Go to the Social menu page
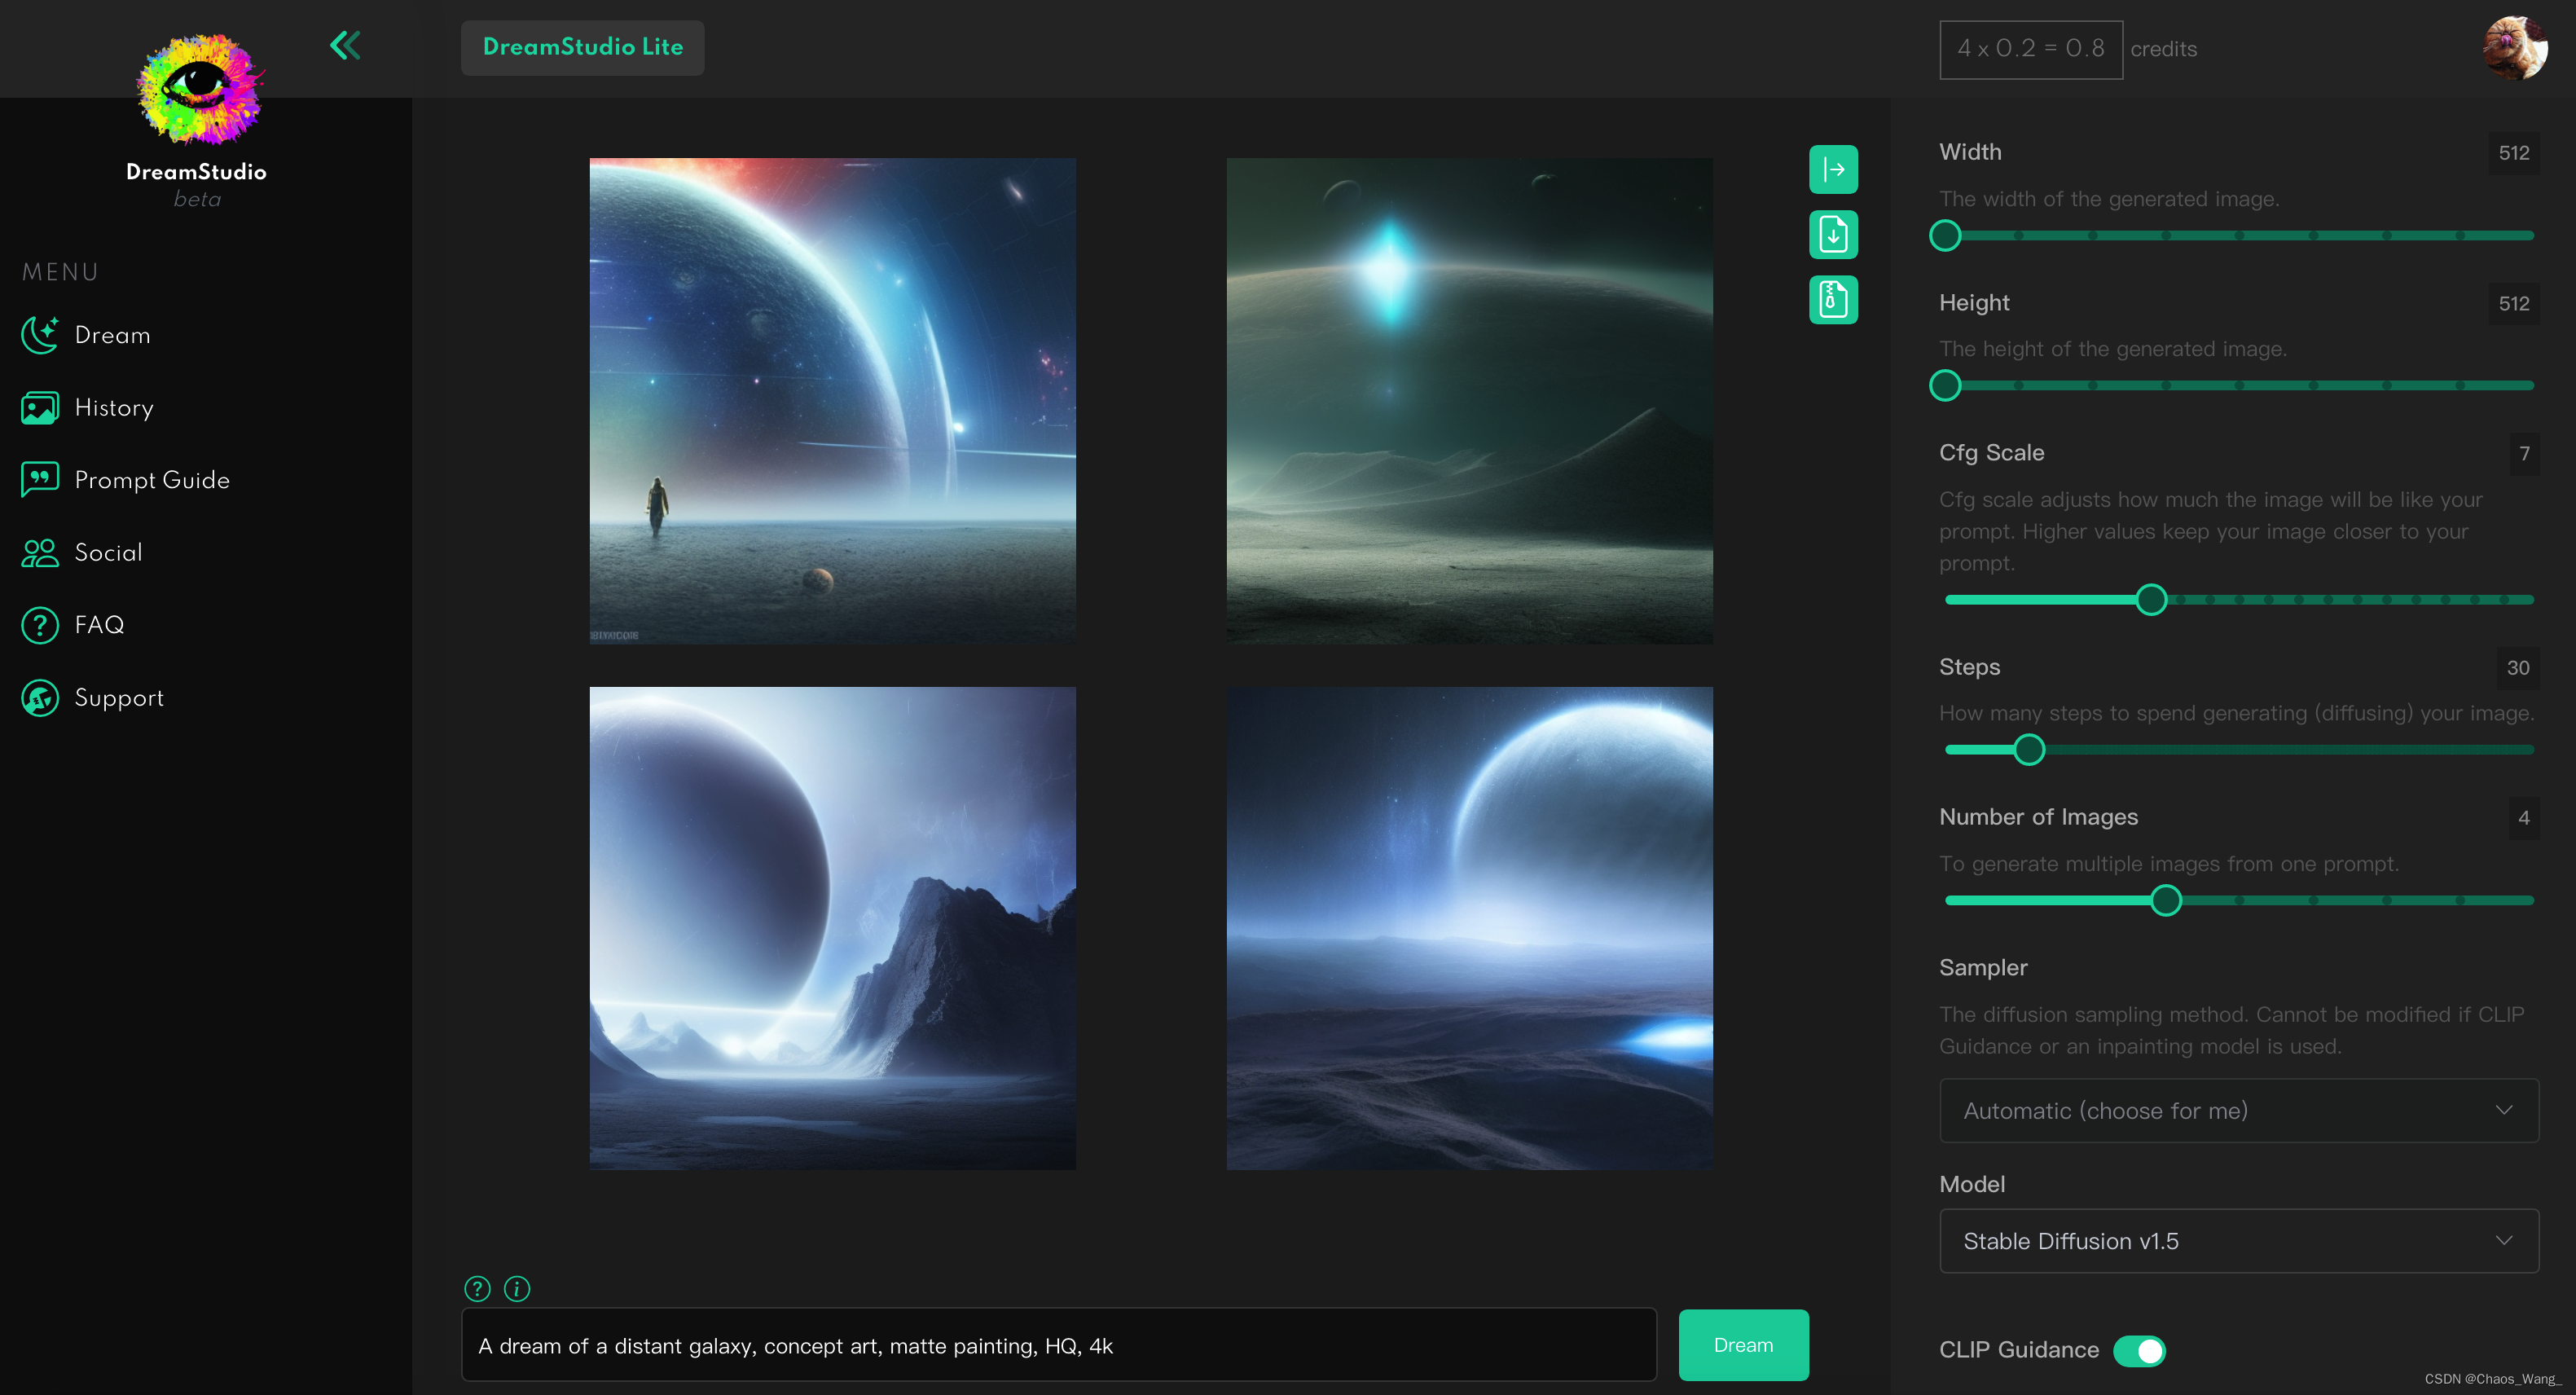Screen dimensions: 2576x1395 (x=108, y=553)
